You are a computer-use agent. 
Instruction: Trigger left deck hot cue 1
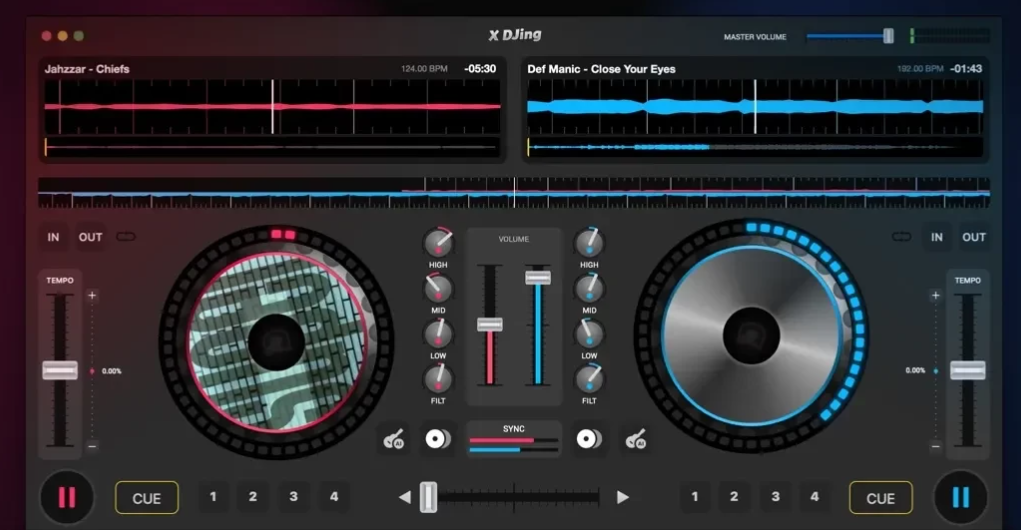point(213,497)
